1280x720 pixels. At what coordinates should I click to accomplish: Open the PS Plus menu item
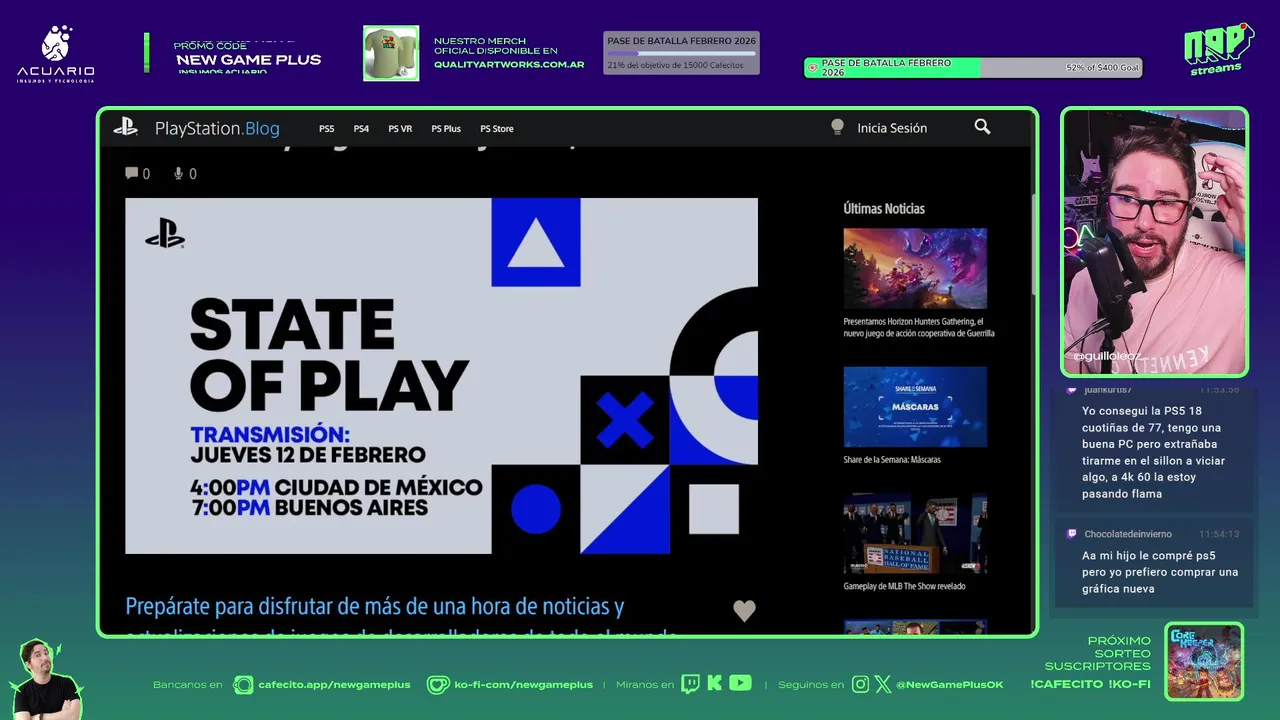[446, 129]
